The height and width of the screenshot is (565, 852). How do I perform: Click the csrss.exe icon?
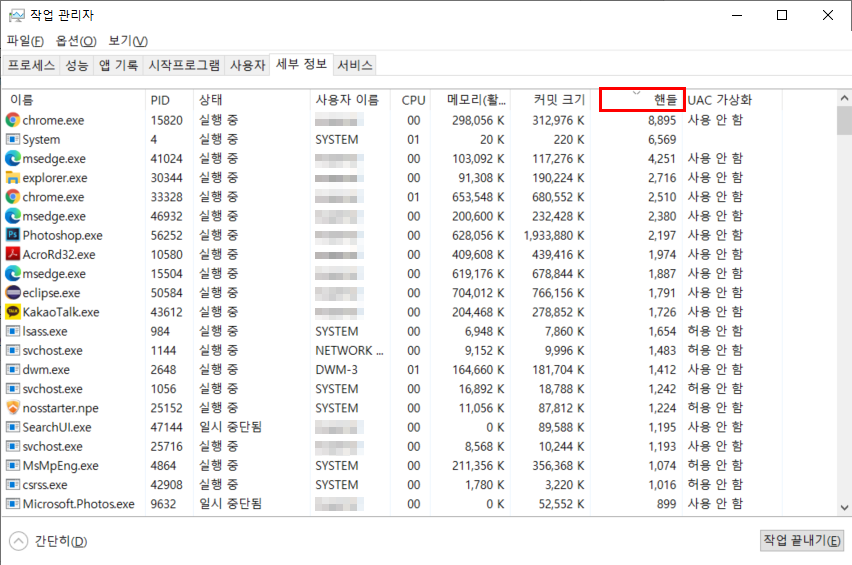(13, 485)
